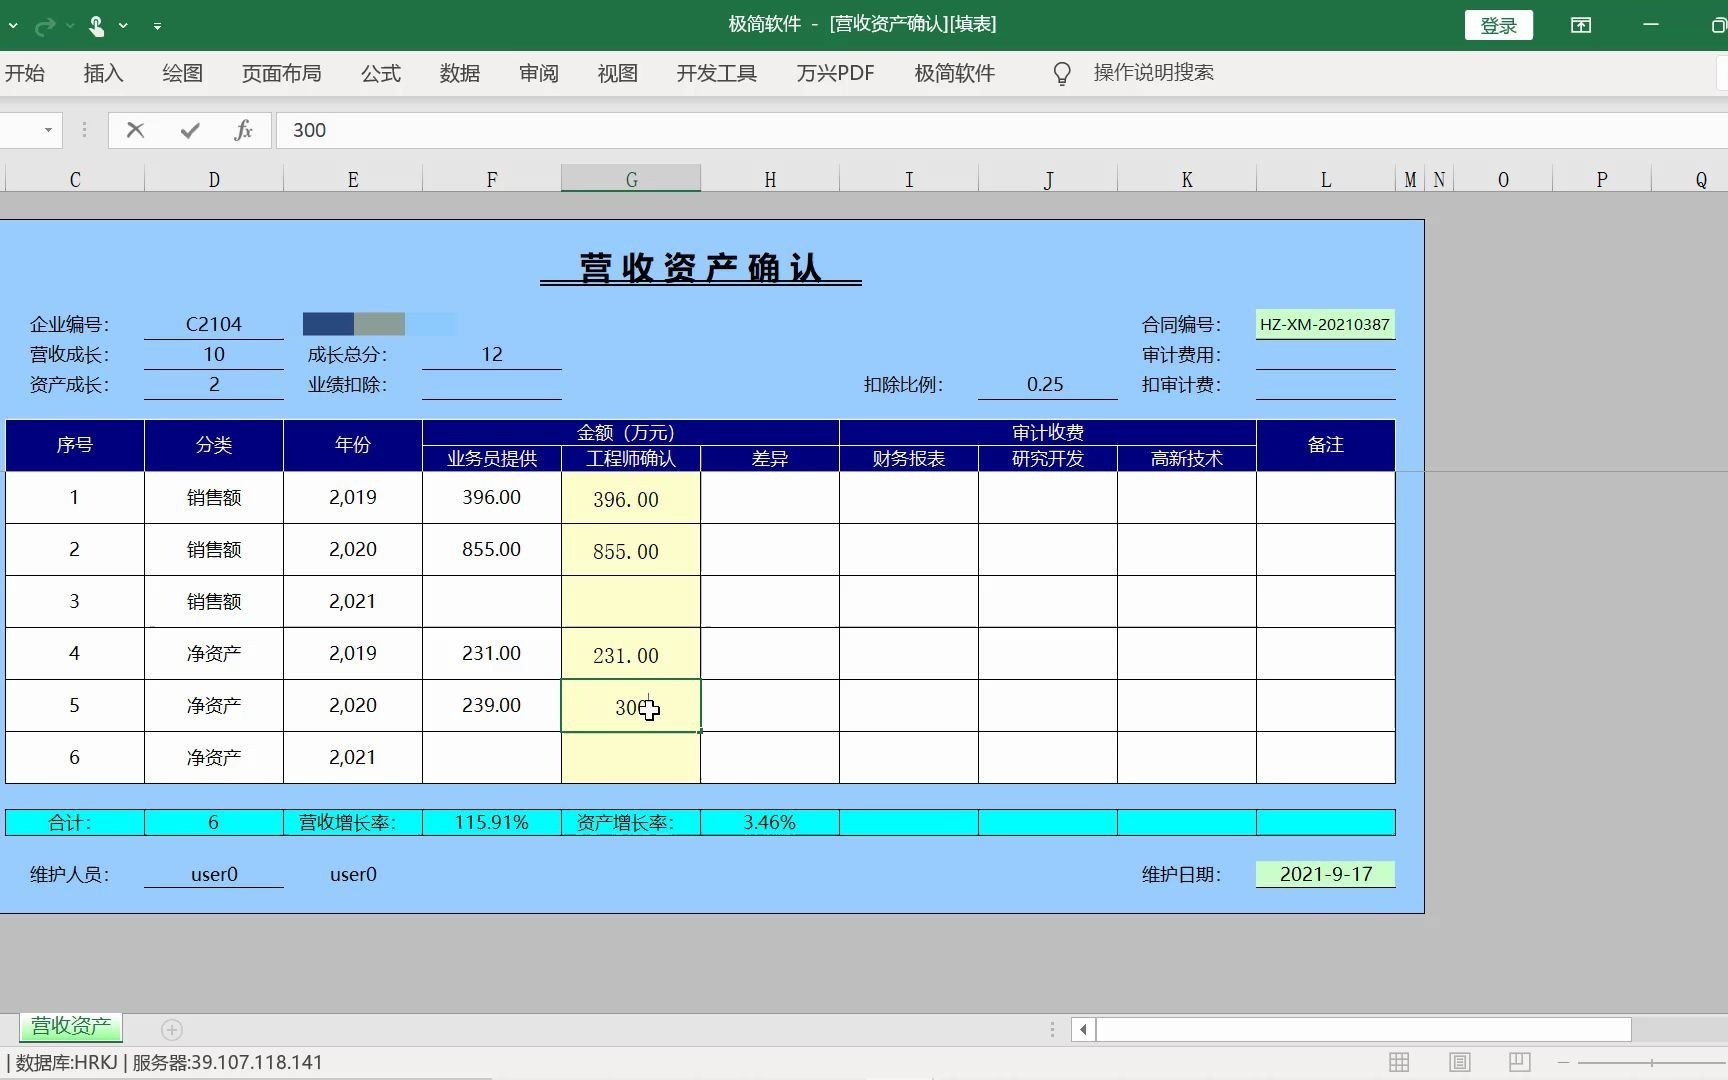Open the 公式 ribbon tab
The height and width of the screenshot is (1080, 1728).
380,73
